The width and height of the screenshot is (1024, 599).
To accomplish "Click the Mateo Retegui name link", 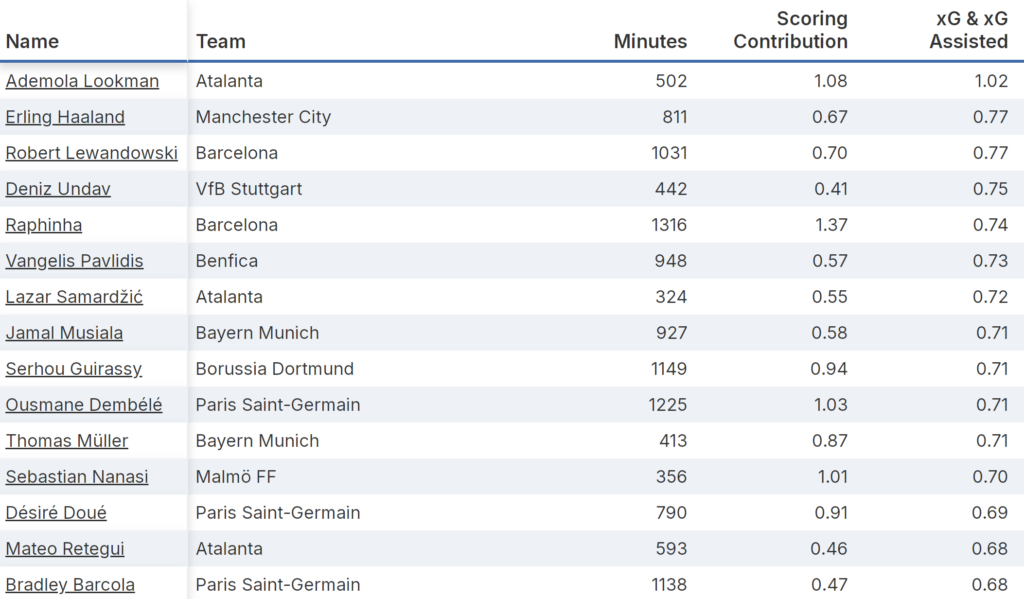I will click(65, 549).
